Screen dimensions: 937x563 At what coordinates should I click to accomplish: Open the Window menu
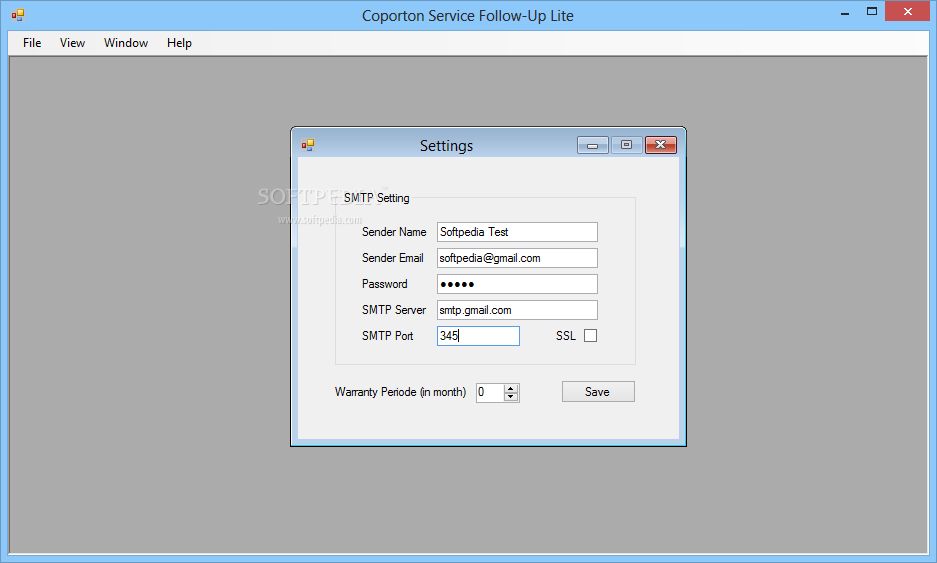(x=126, y=43)
